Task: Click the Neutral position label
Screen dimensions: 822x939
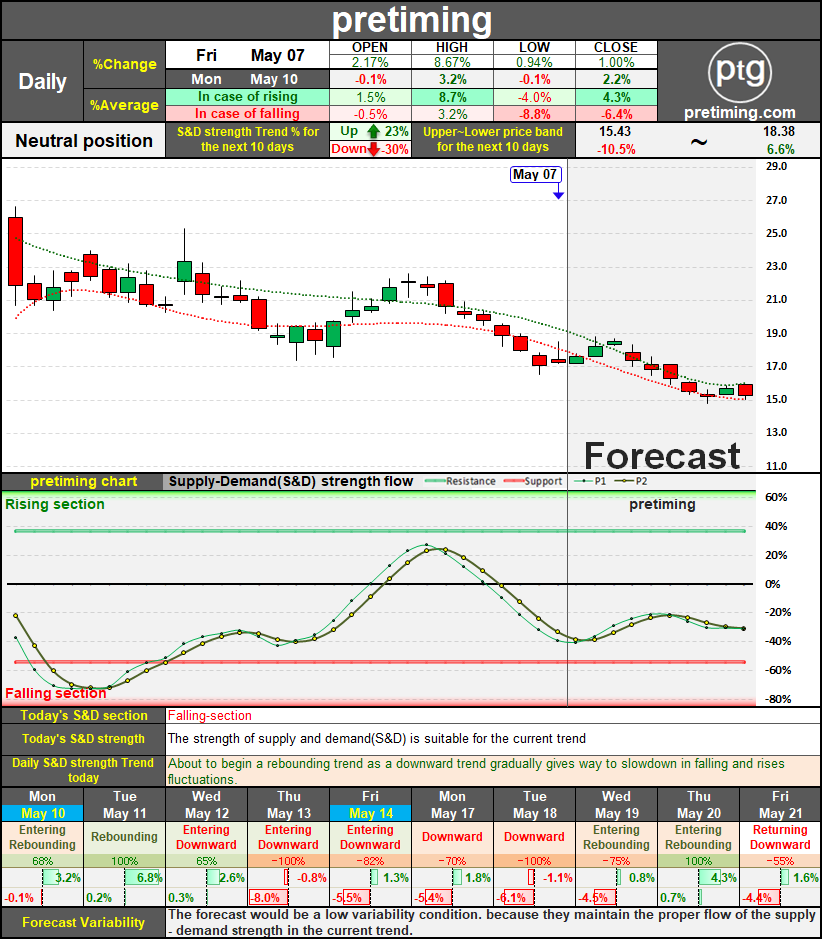Action: 84,141
